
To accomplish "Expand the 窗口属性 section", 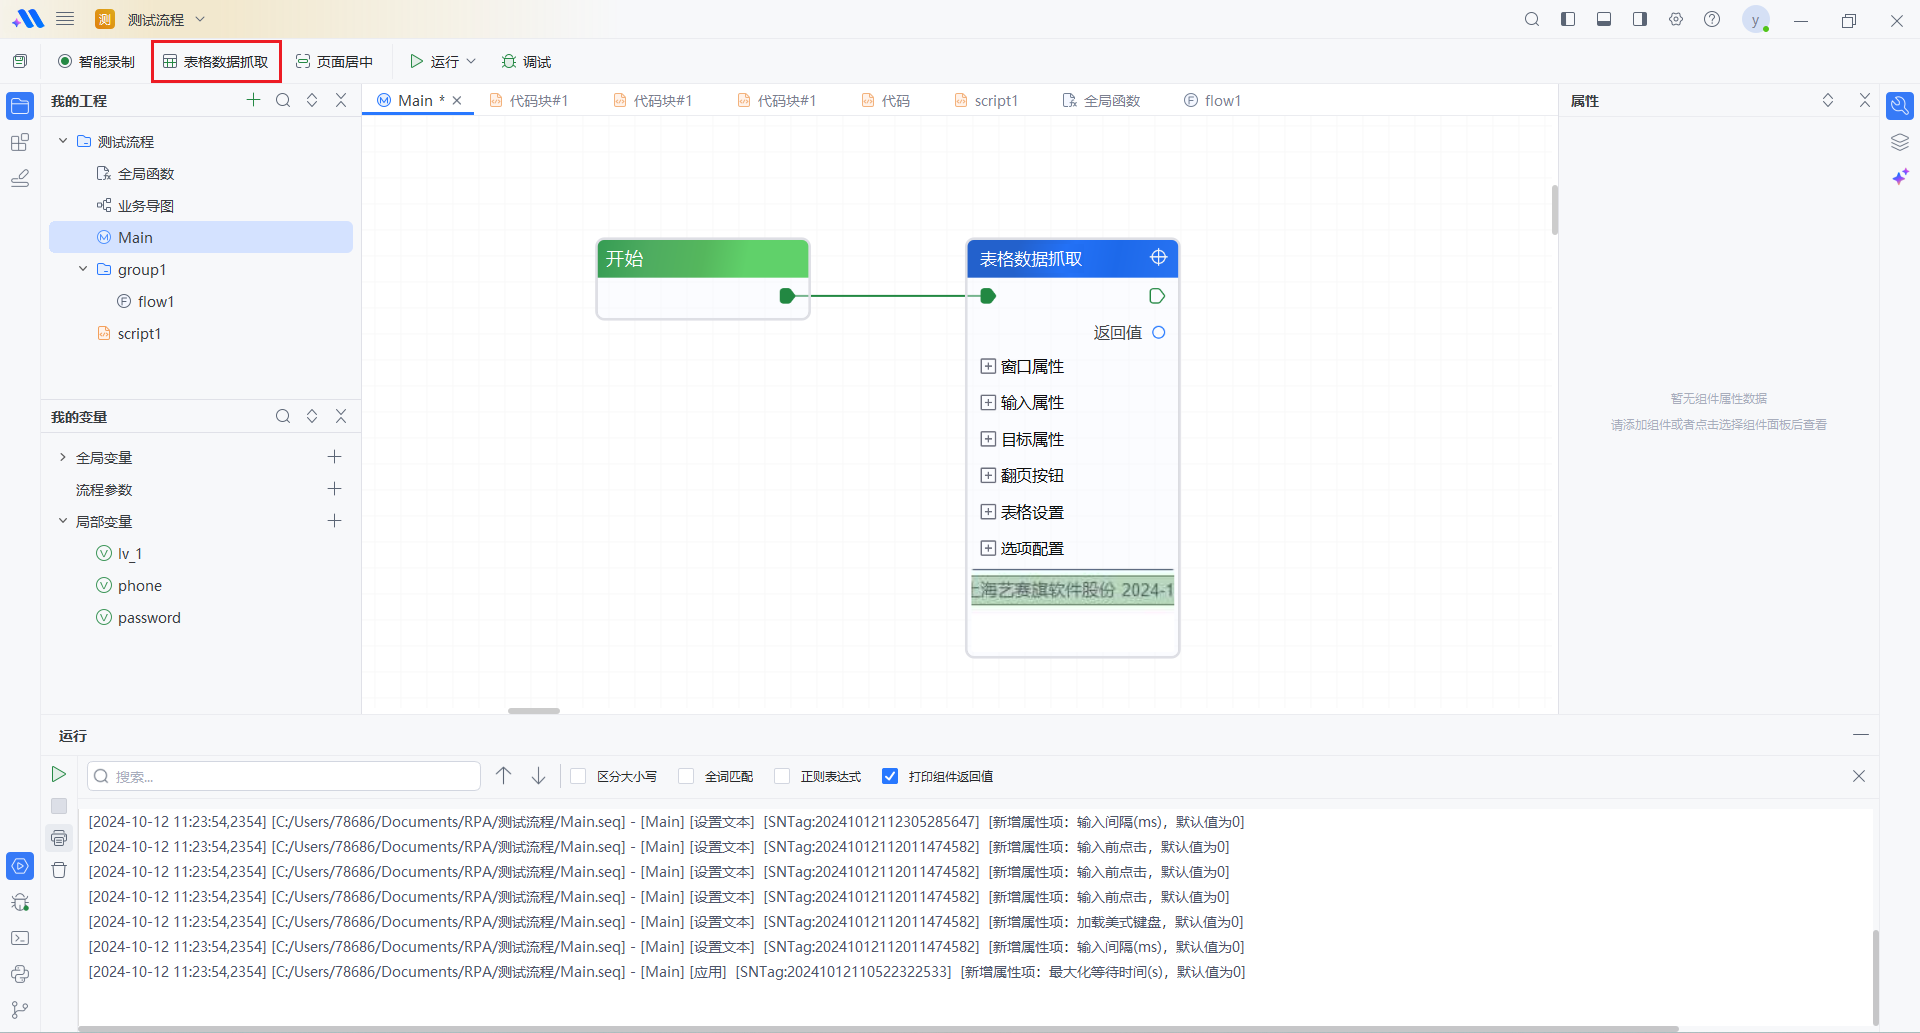I will point(988,367).
